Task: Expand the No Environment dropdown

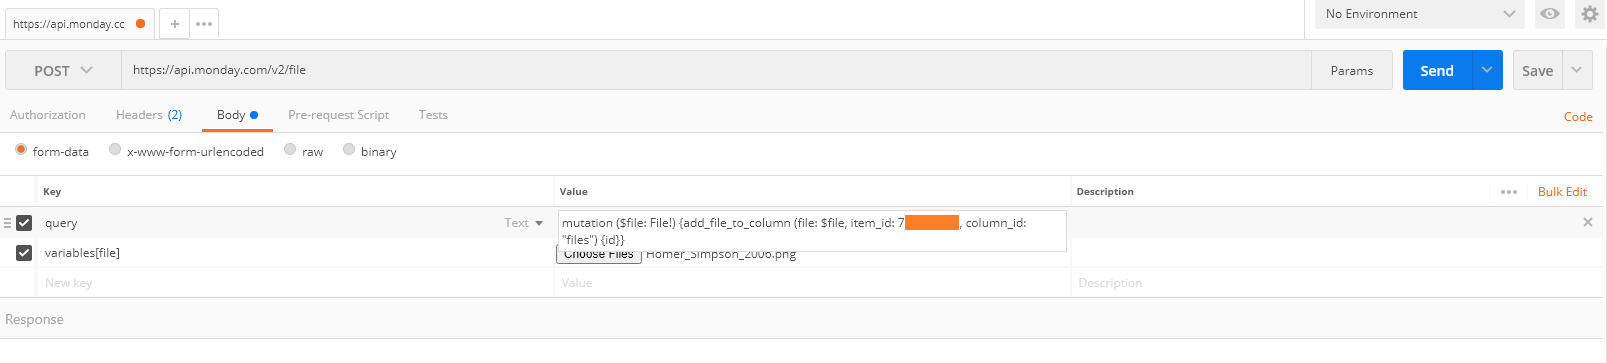Action: (x=1419, y=14)
